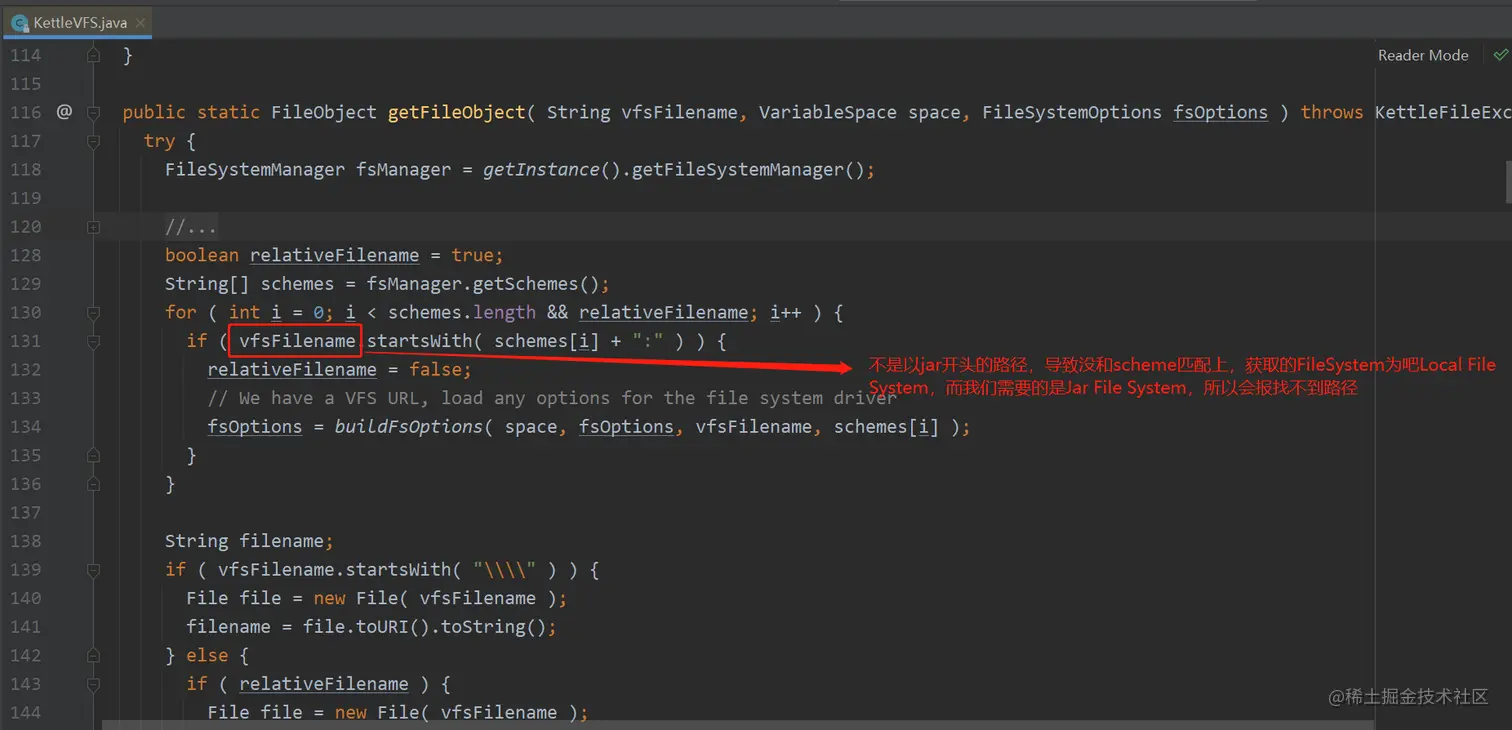1512x730 pixels.
Task: Click the Java file icon on the KettleVFS.java tab
Action: (20, 21)
